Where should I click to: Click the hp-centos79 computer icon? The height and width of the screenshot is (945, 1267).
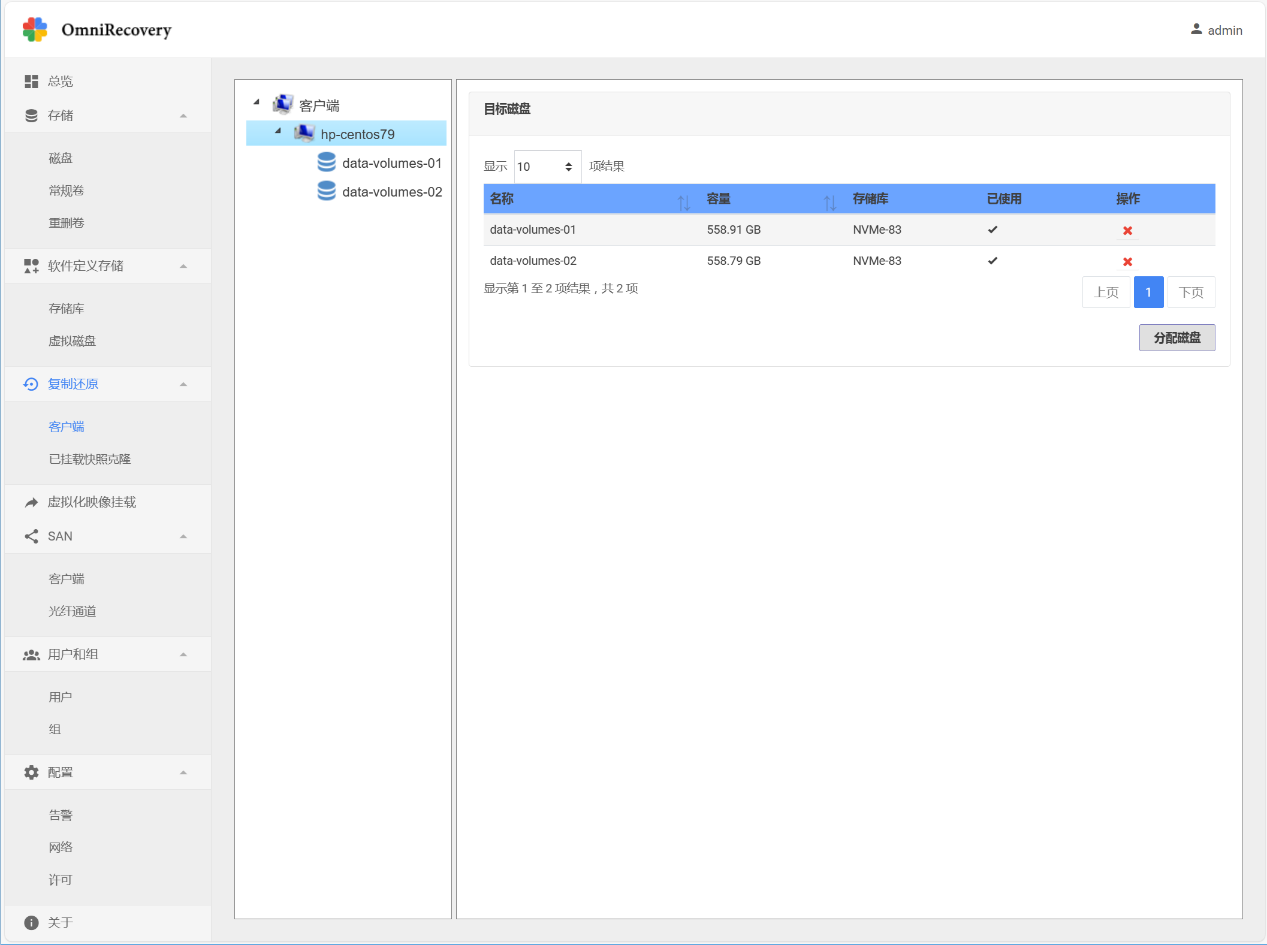click(x=304, y=134)
